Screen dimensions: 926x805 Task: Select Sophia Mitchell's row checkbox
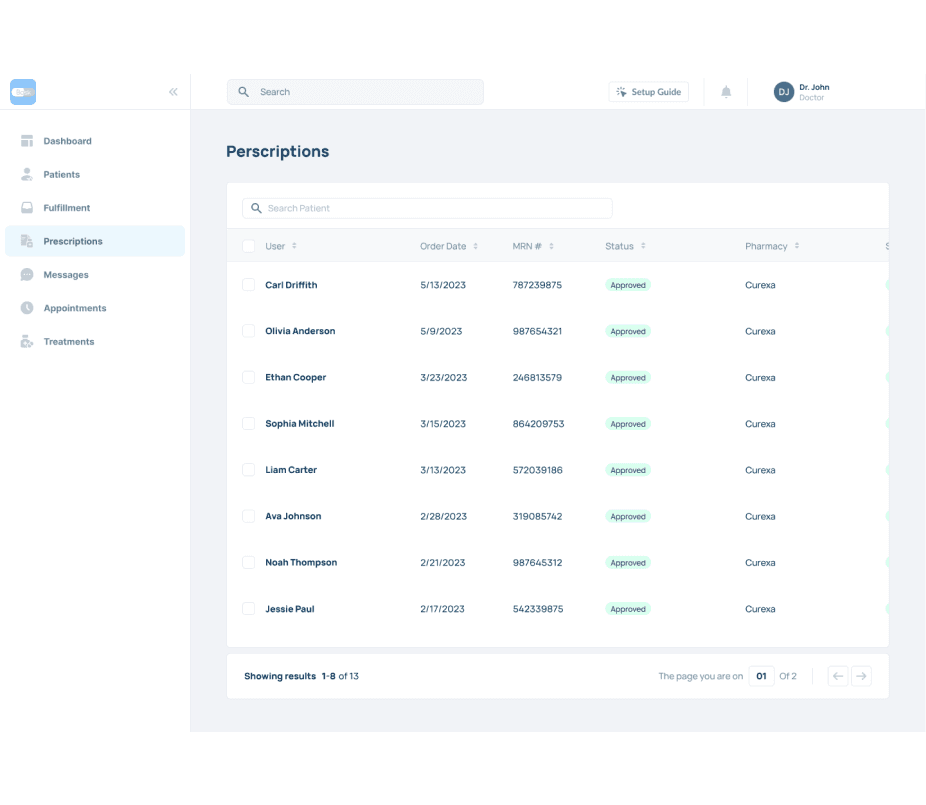[x=248, y=424]
